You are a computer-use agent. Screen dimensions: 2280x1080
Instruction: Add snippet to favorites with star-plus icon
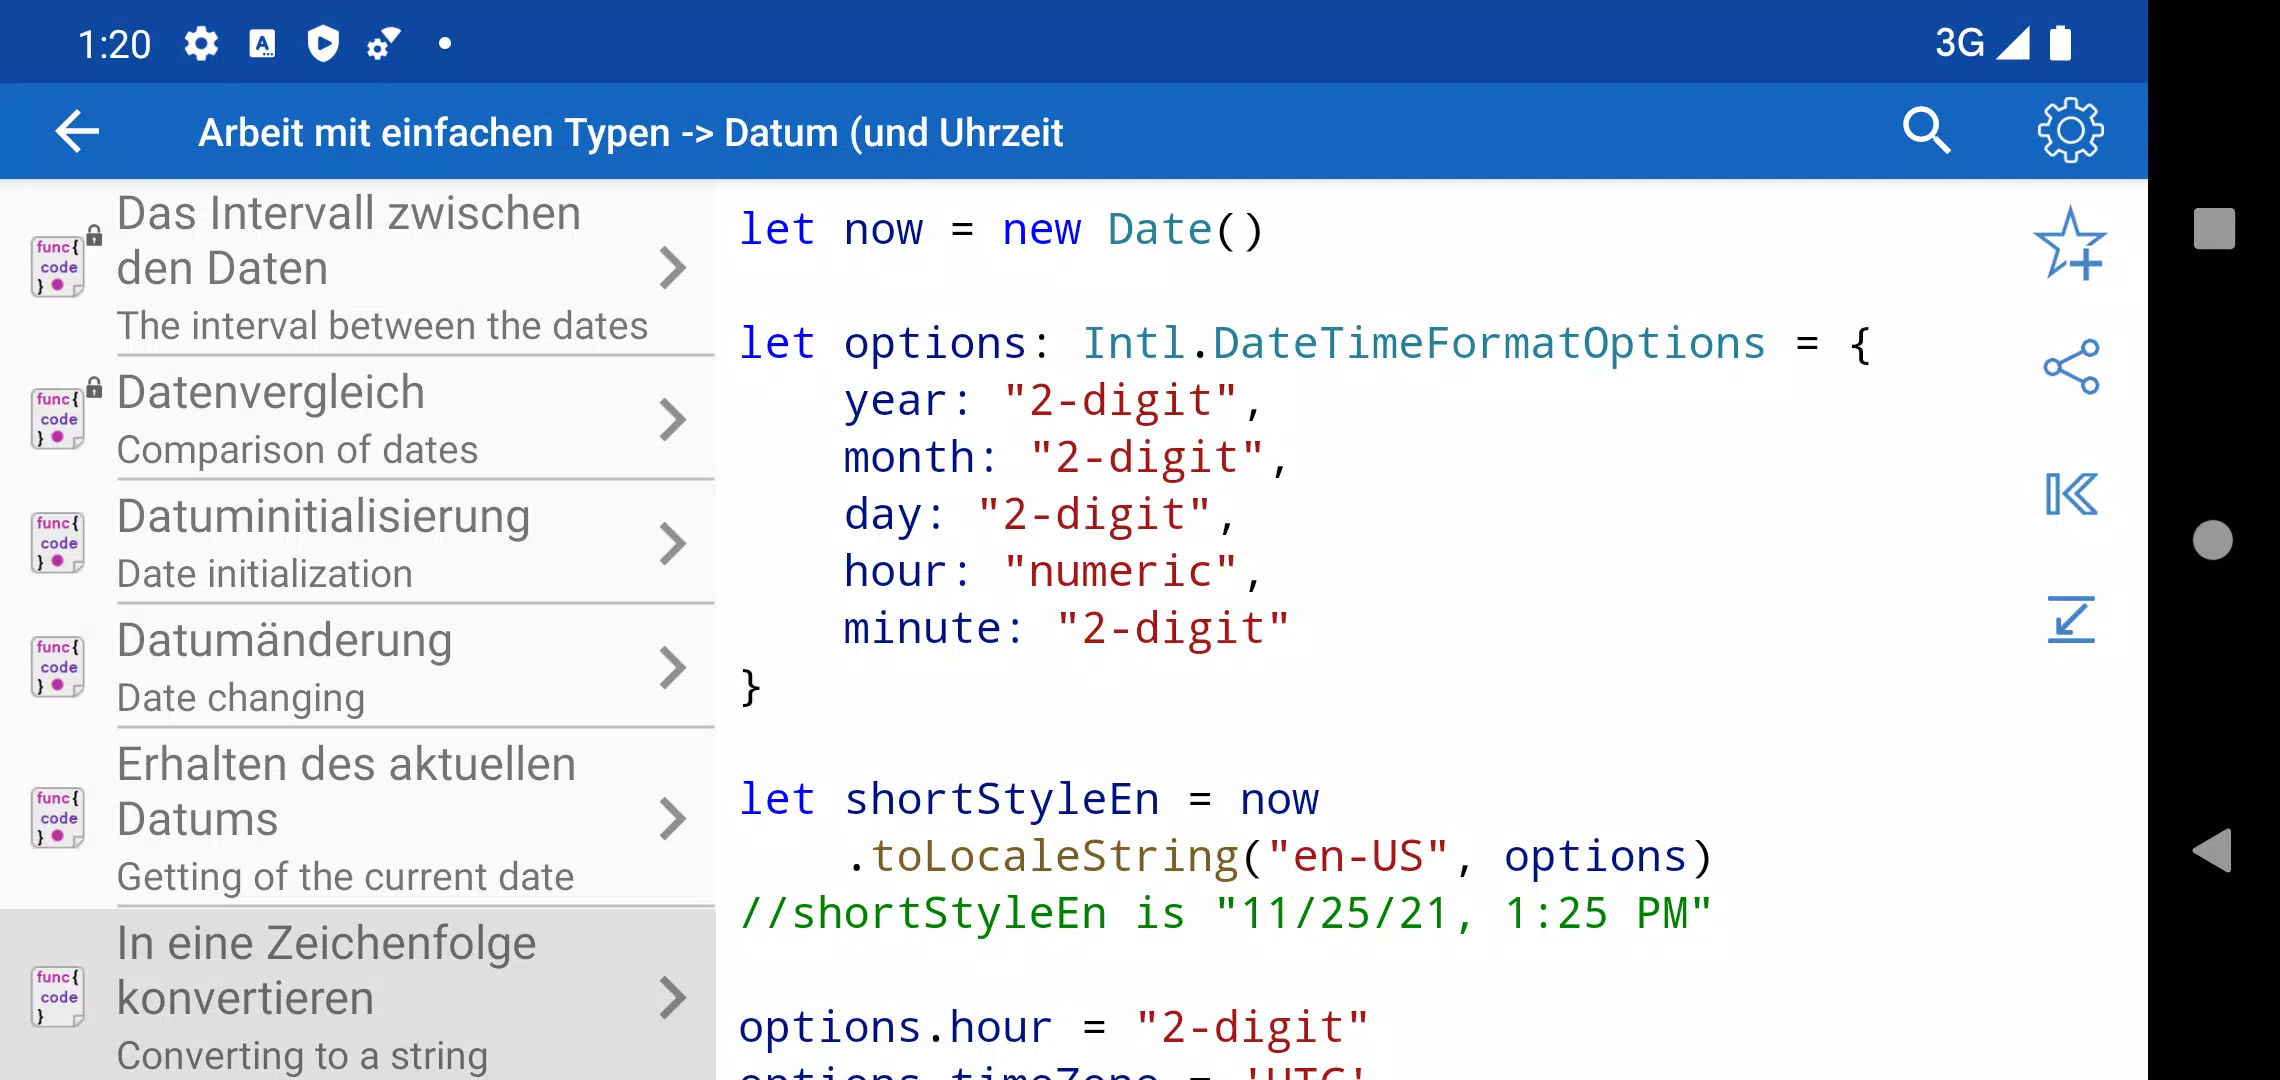click(2070, 244)
